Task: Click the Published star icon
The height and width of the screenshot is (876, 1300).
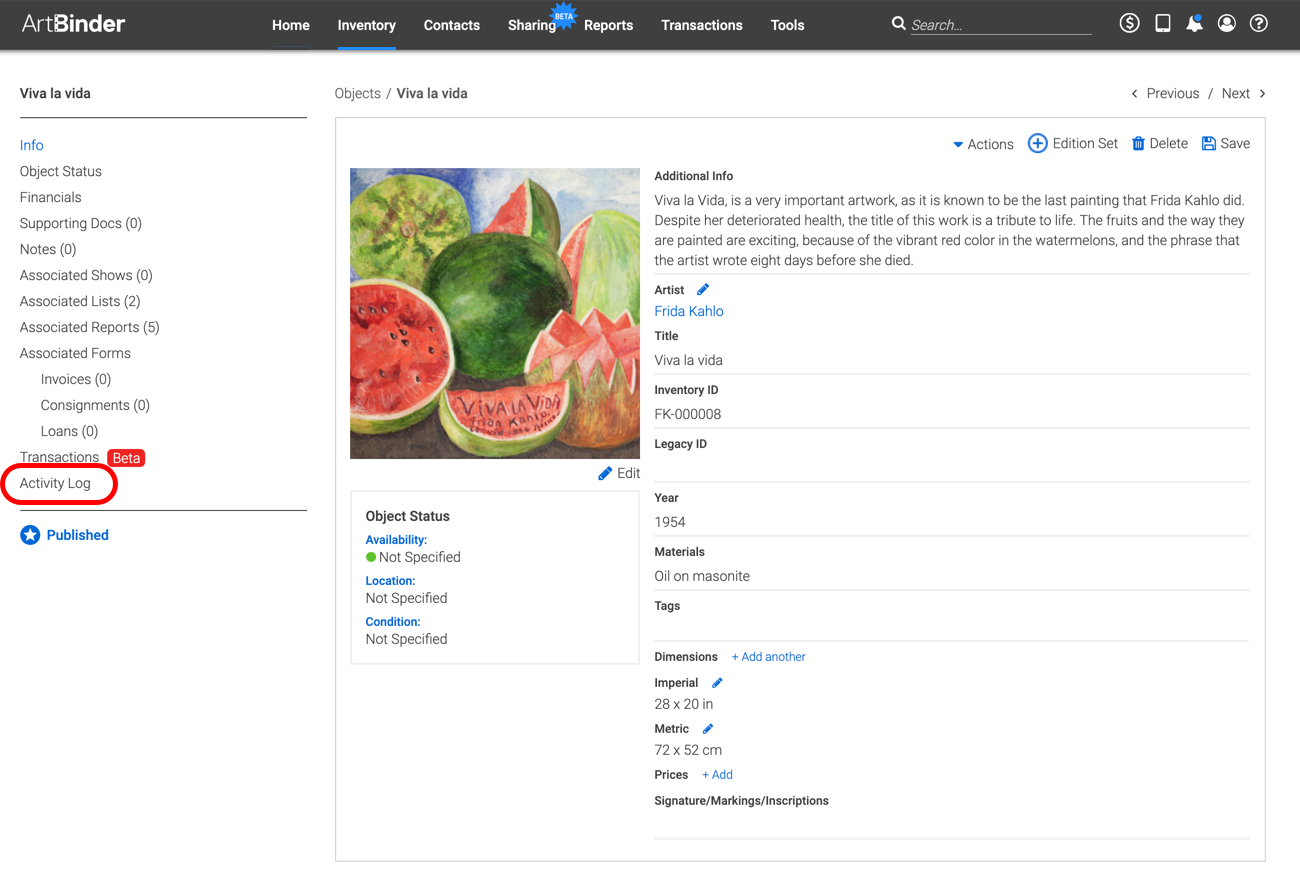Action: point(30,535)
